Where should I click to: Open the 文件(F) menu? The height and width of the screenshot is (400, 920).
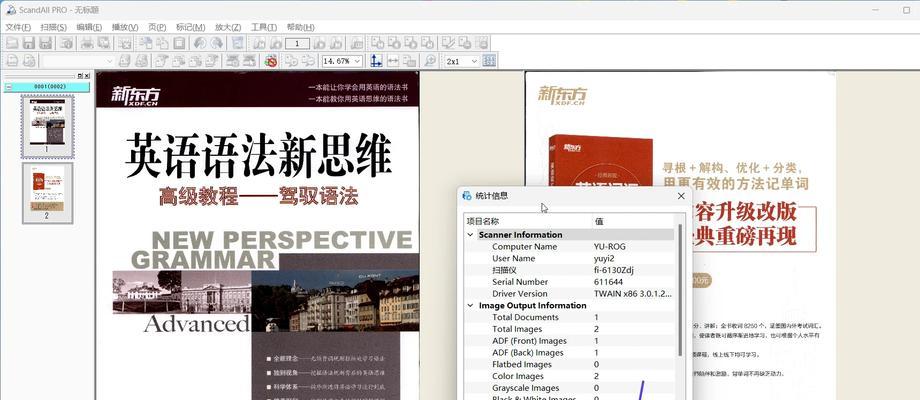18,27
